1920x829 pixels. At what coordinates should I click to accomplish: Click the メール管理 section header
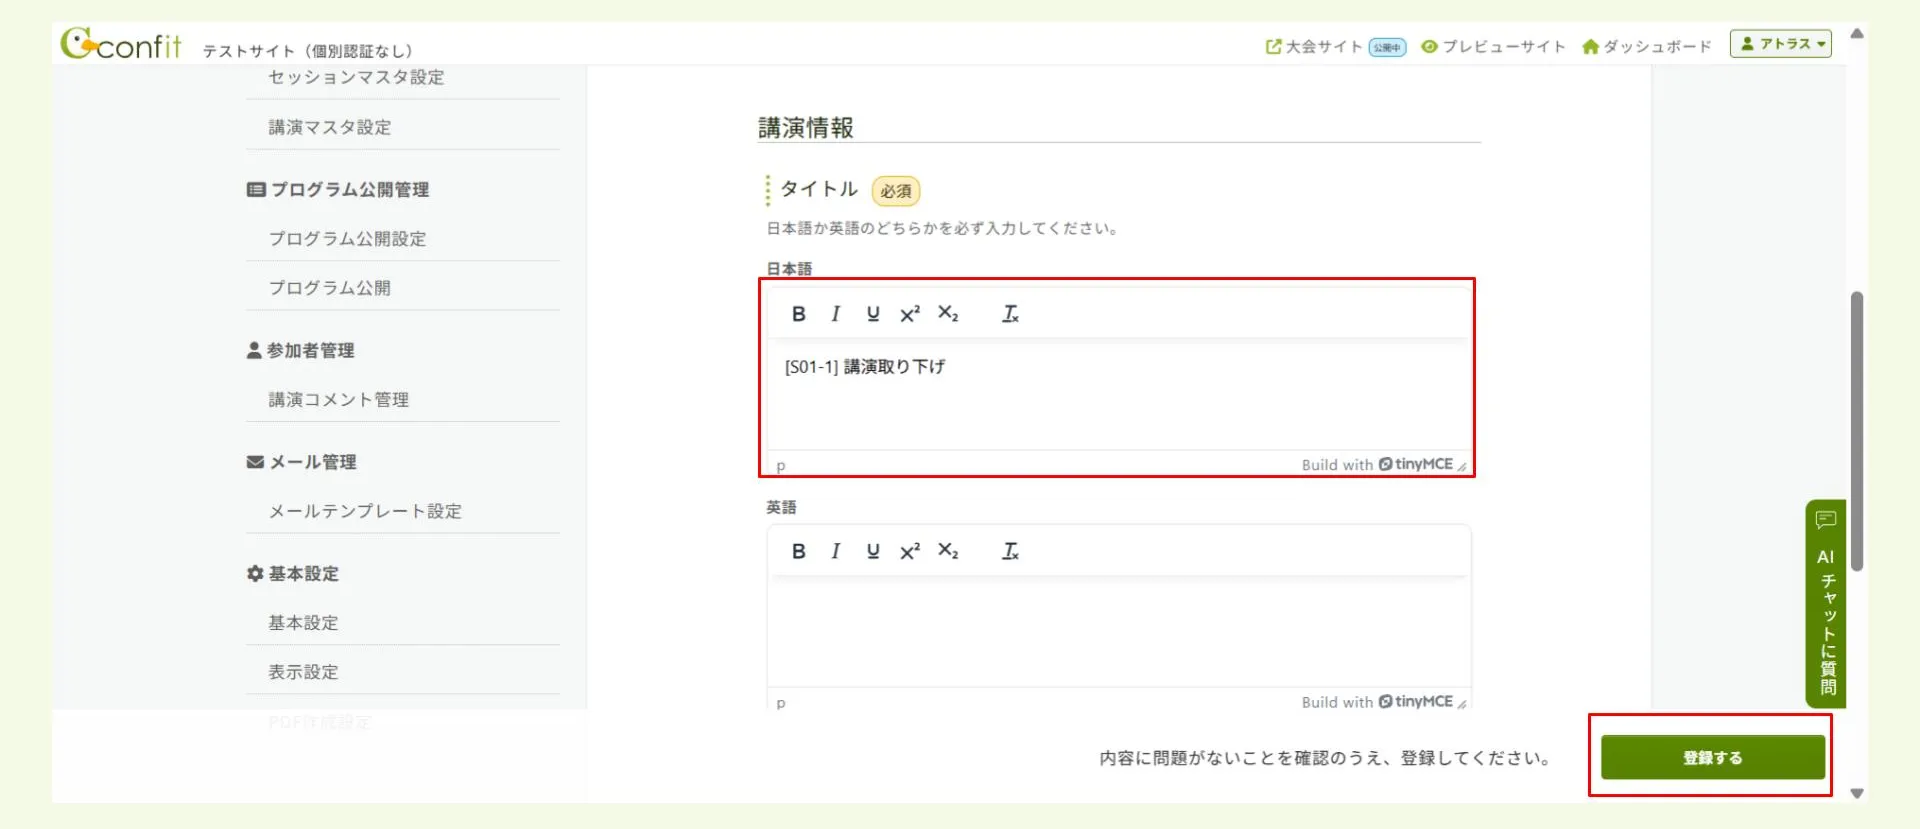click(x=301, y=462)
